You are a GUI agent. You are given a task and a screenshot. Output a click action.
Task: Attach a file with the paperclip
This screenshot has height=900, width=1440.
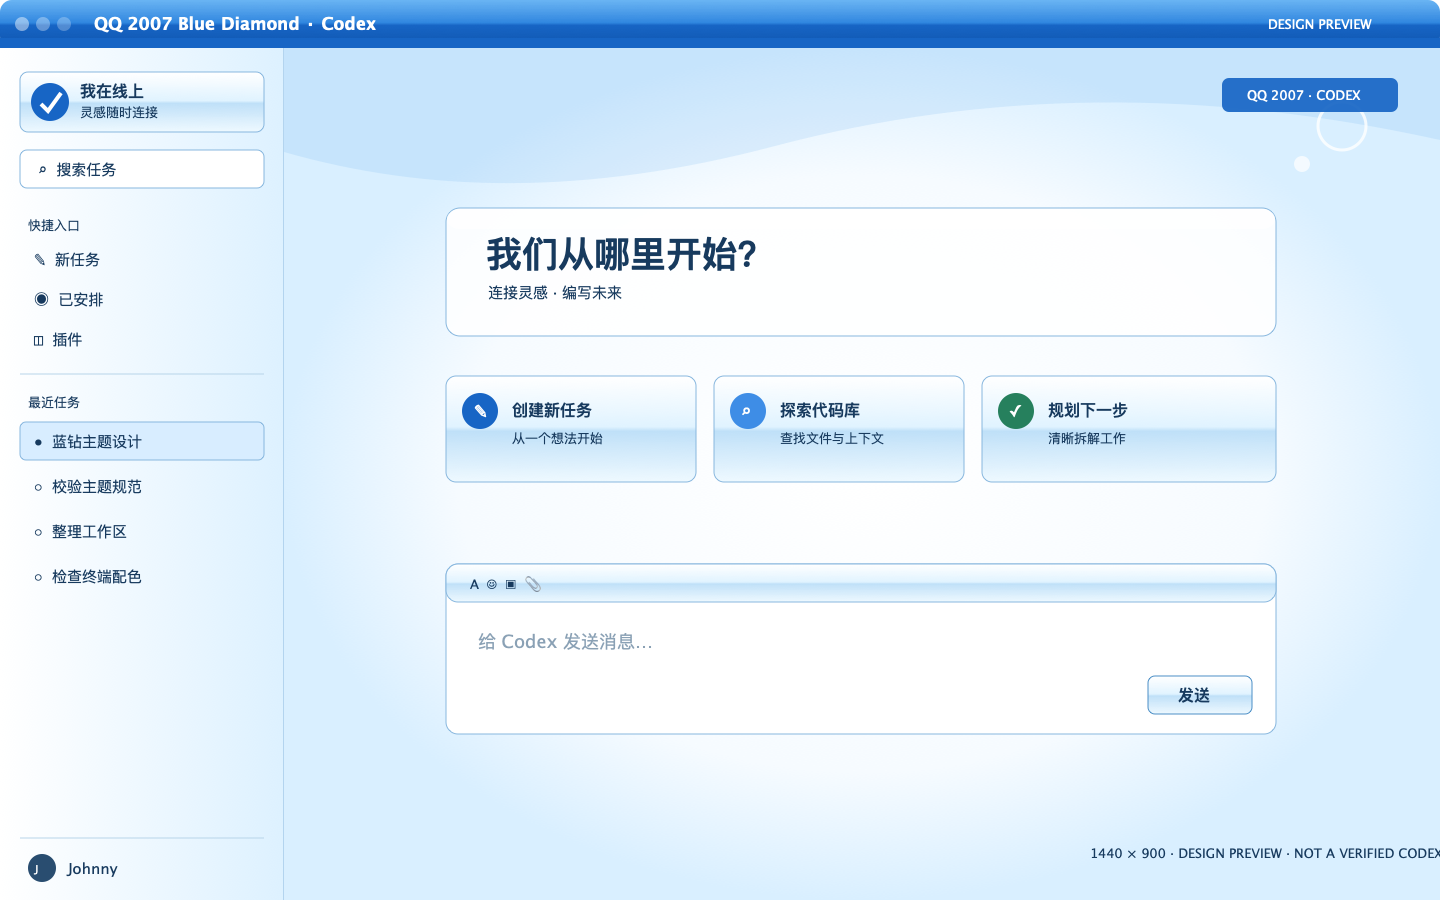(533, 585)
